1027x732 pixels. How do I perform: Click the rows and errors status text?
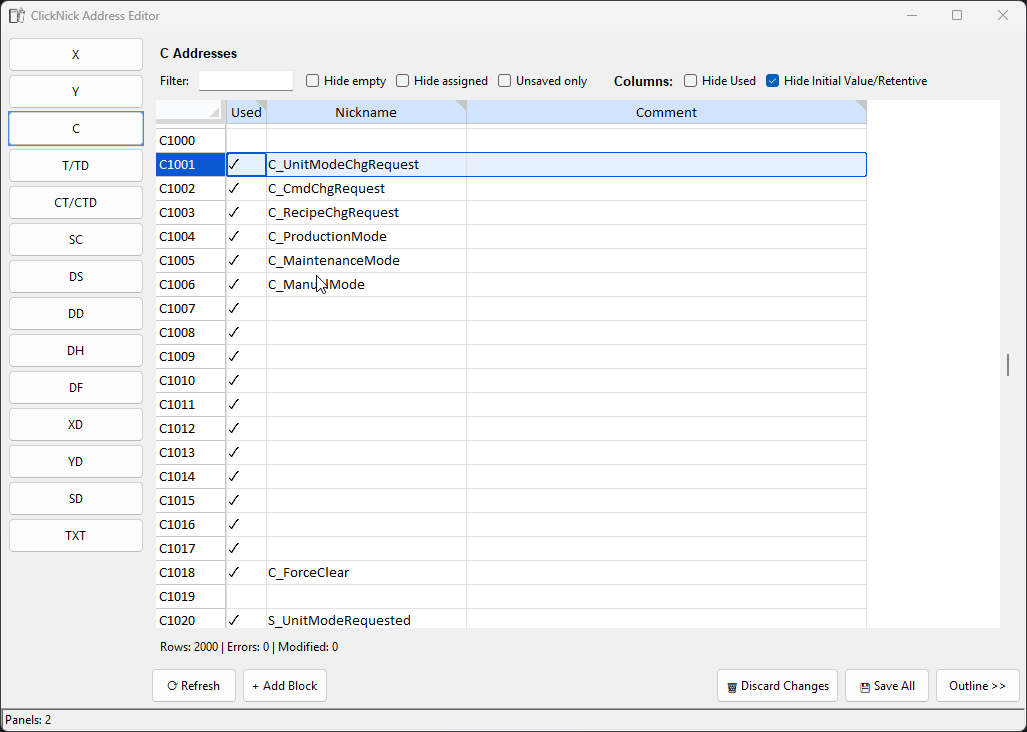pos(249,647)
